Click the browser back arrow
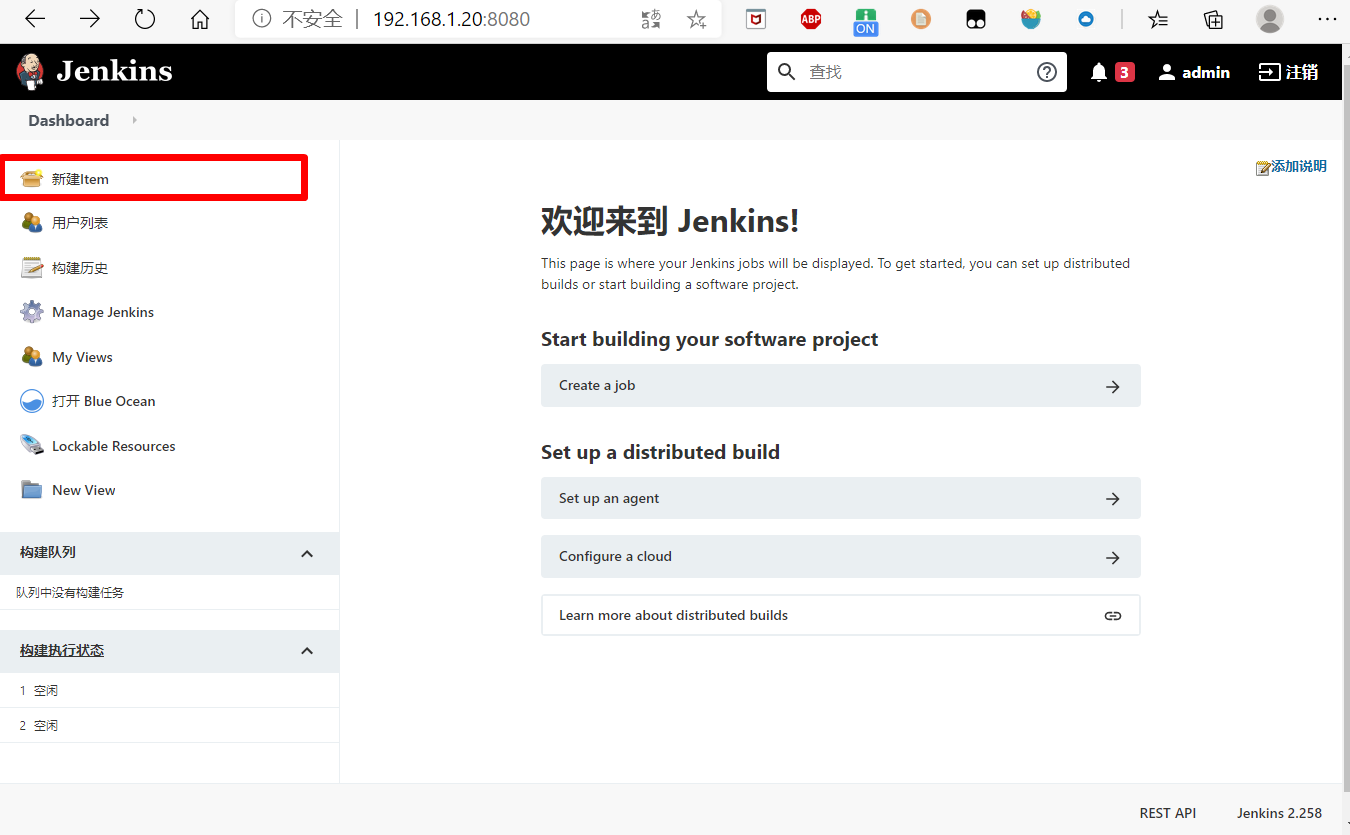The height and width of the screenshot is (835, 1350). [x=35, y=19]
